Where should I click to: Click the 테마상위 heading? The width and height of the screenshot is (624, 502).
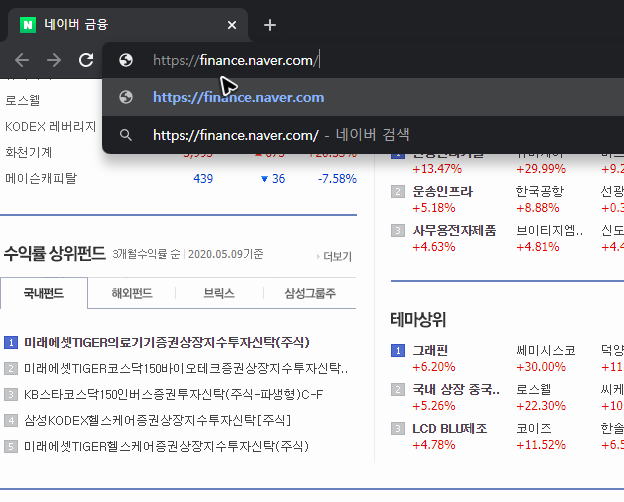[x=418, y=319]
